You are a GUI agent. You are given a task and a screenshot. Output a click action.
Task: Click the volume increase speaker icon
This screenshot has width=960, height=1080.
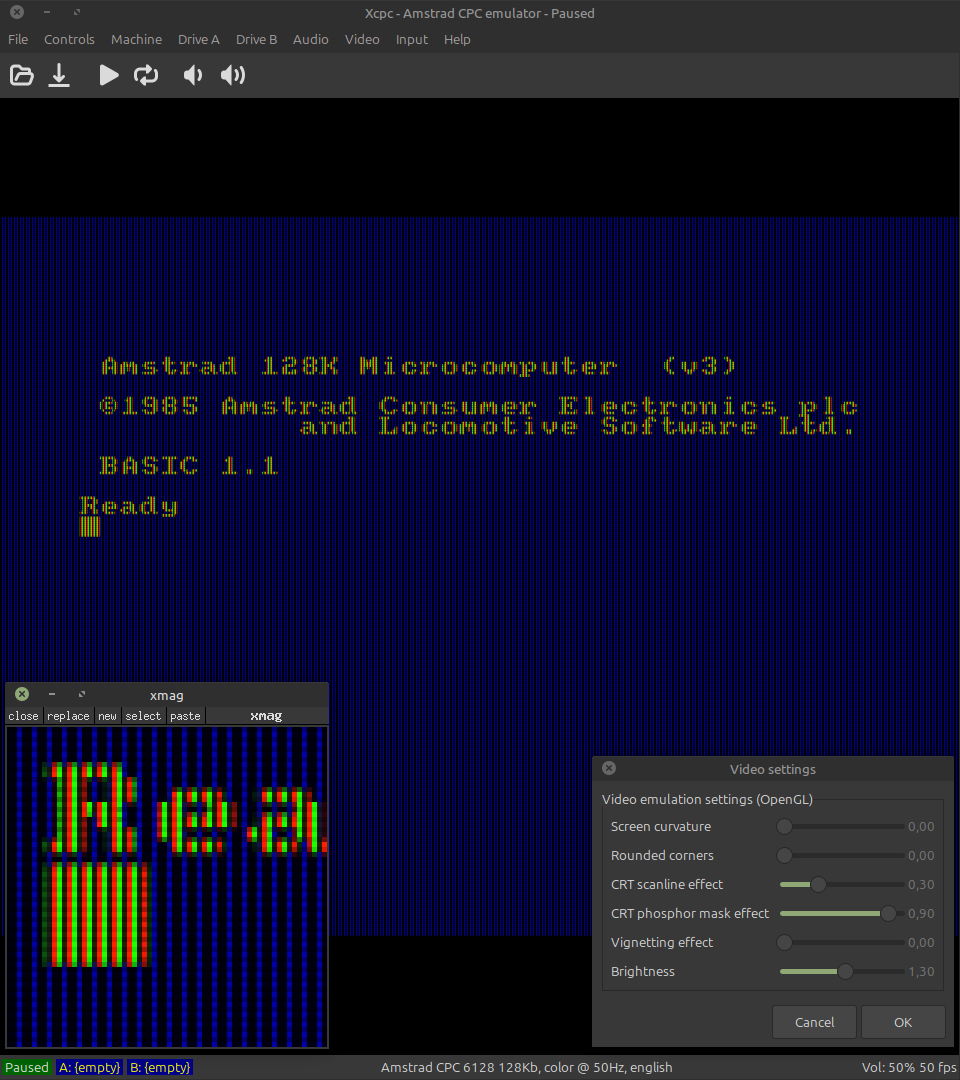coord(233,75)
